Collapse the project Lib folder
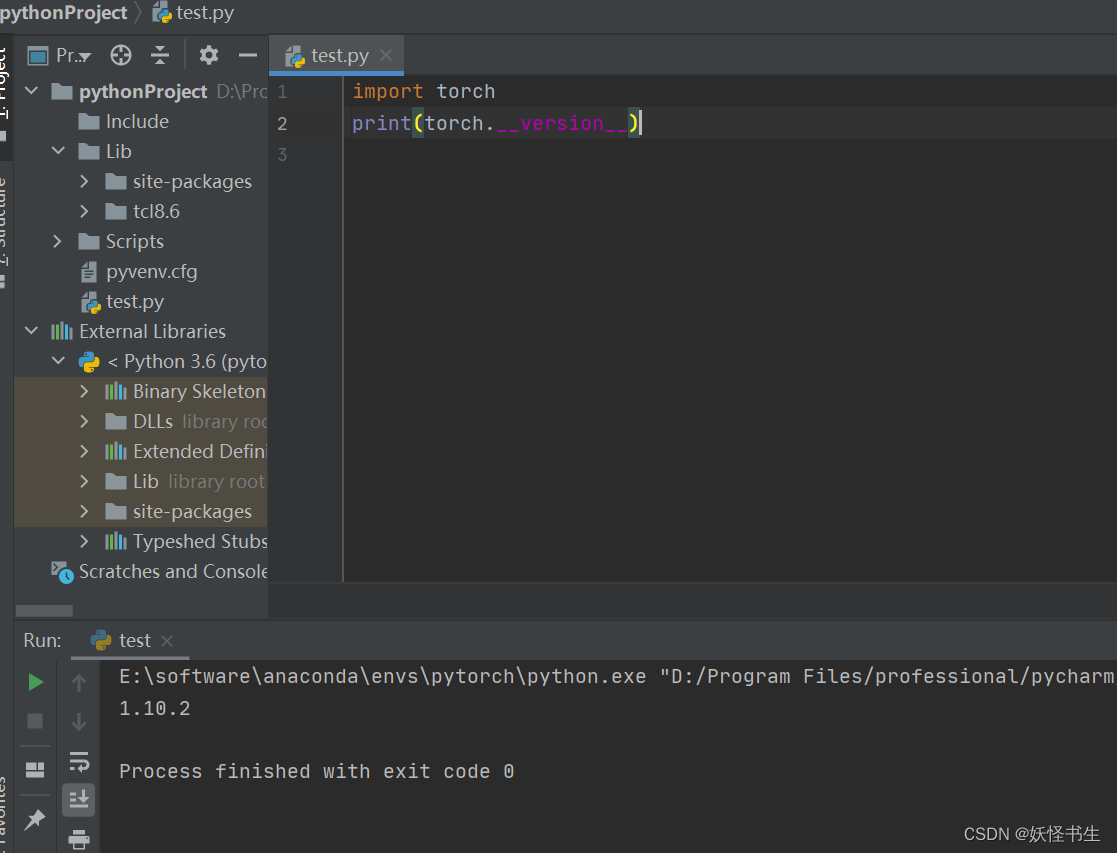Image resolution: width=1117 pixels, height=853 pixels. [x=58, y=150]
